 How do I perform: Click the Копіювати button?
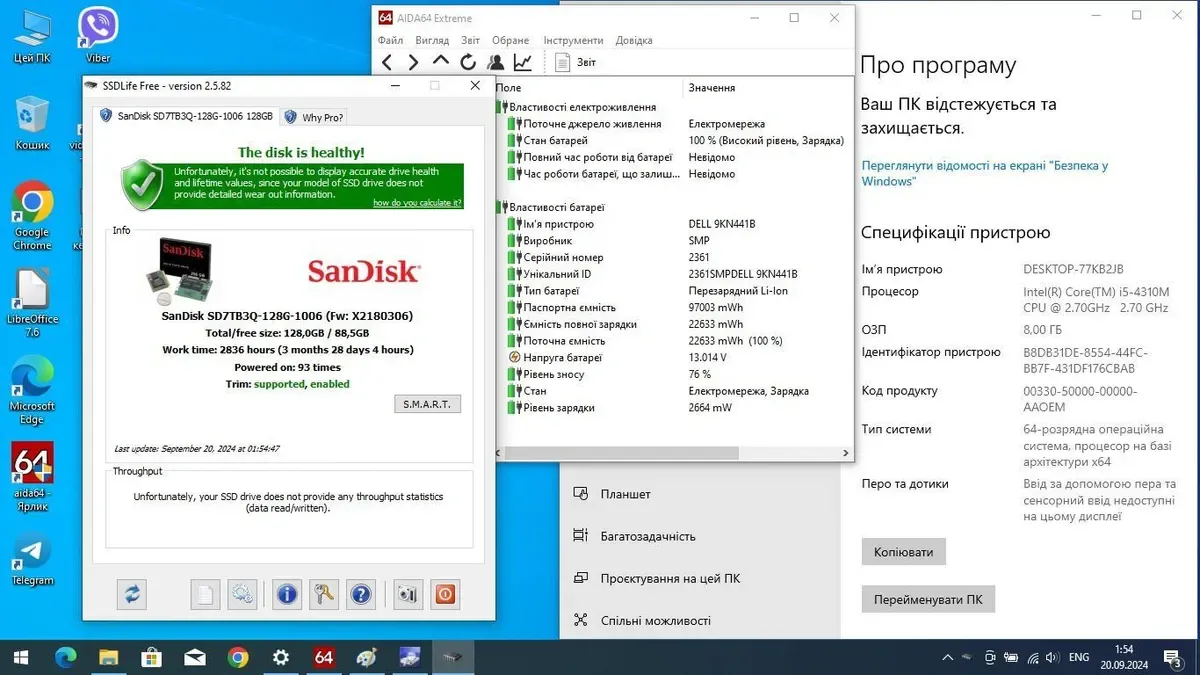coord(903,552)
